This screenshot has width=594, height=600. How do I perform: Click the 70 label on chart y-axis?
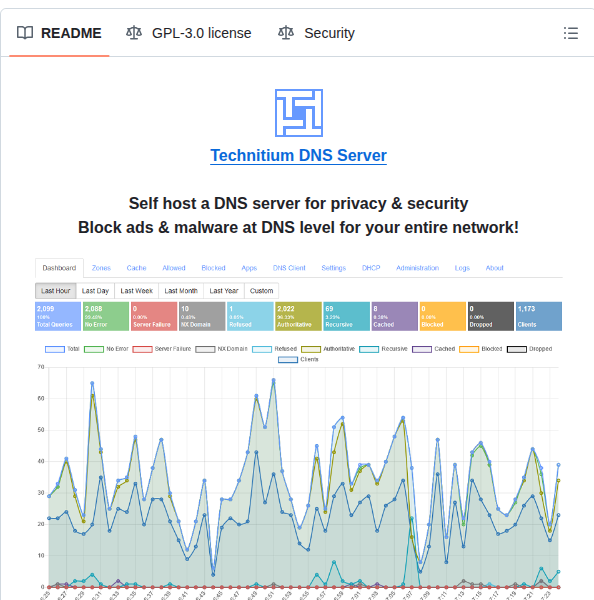[41, 367]
